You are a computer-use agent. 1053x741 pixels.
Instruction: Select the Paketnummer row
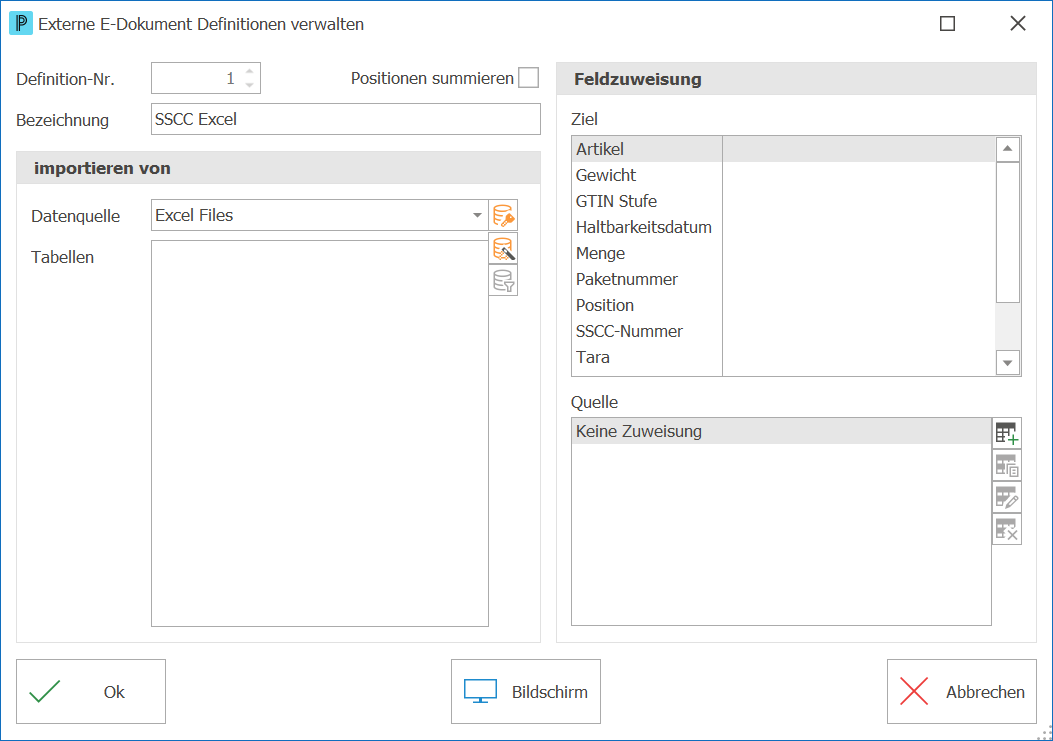point(783,279)
